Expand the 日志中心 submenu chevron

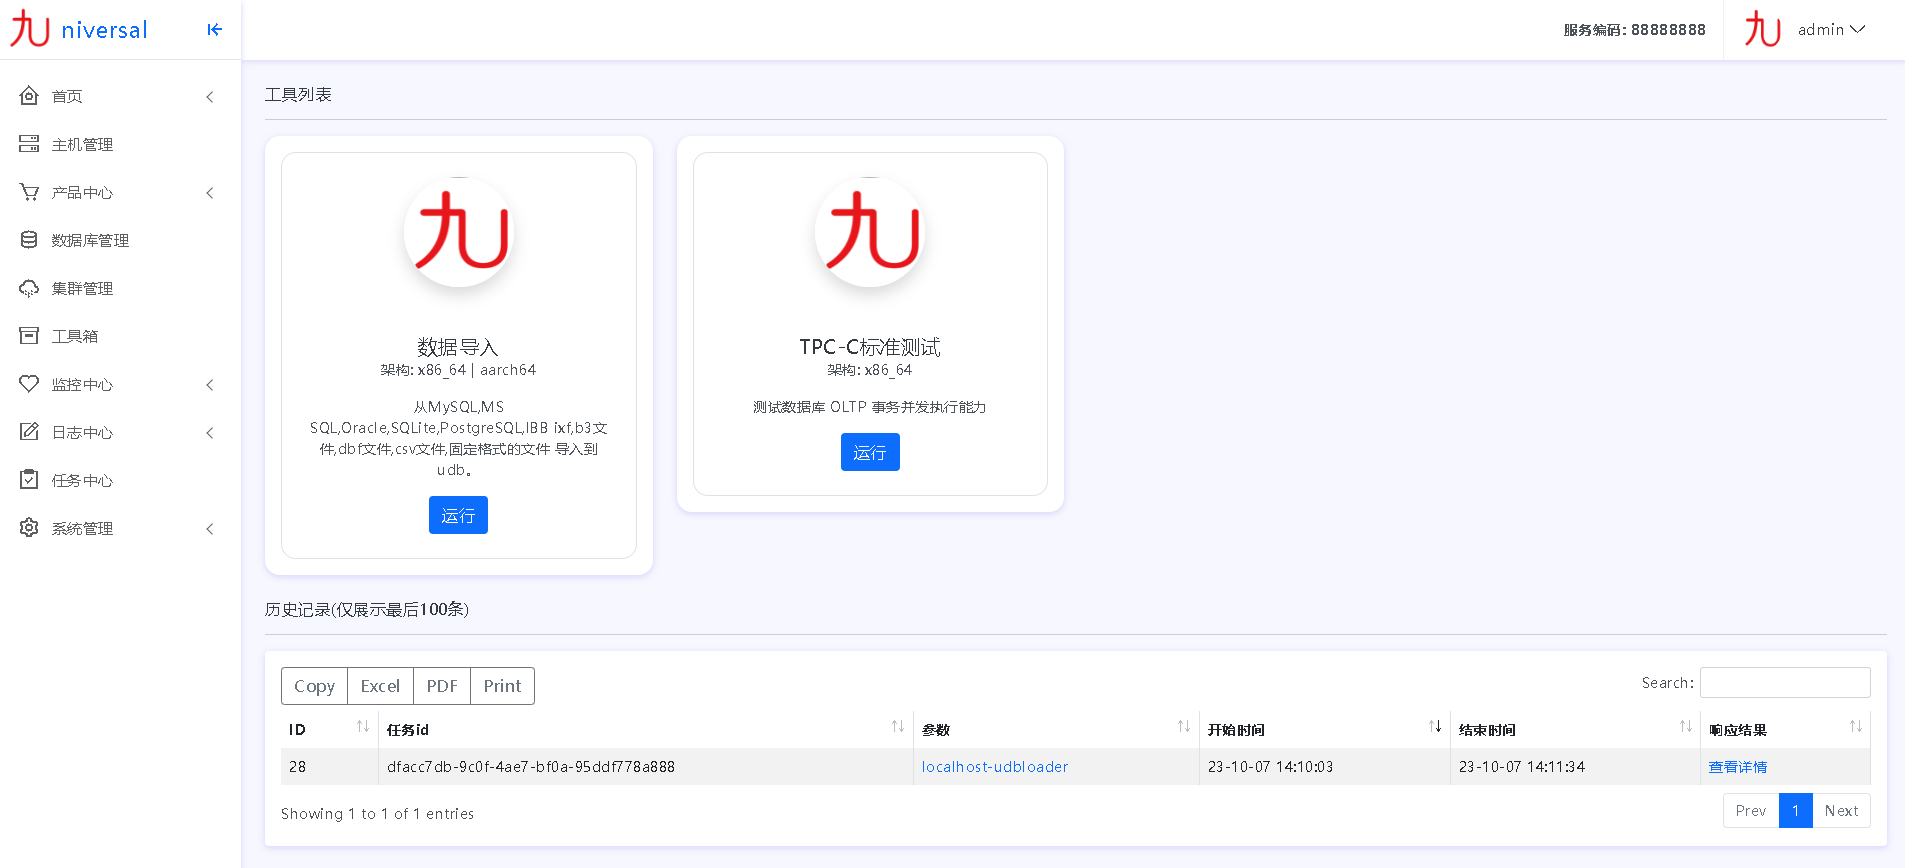pos(210,433)
